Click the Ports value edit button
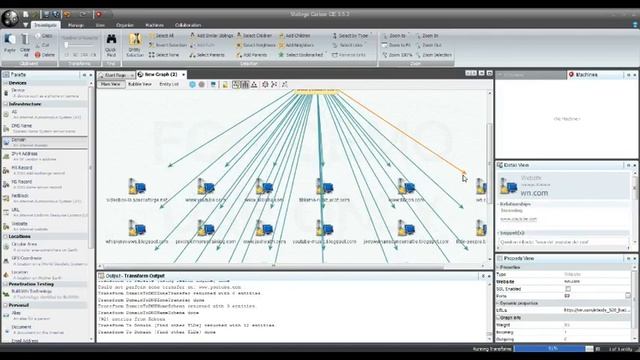This screenshot has height=360, width=640. tap(628, 296)
